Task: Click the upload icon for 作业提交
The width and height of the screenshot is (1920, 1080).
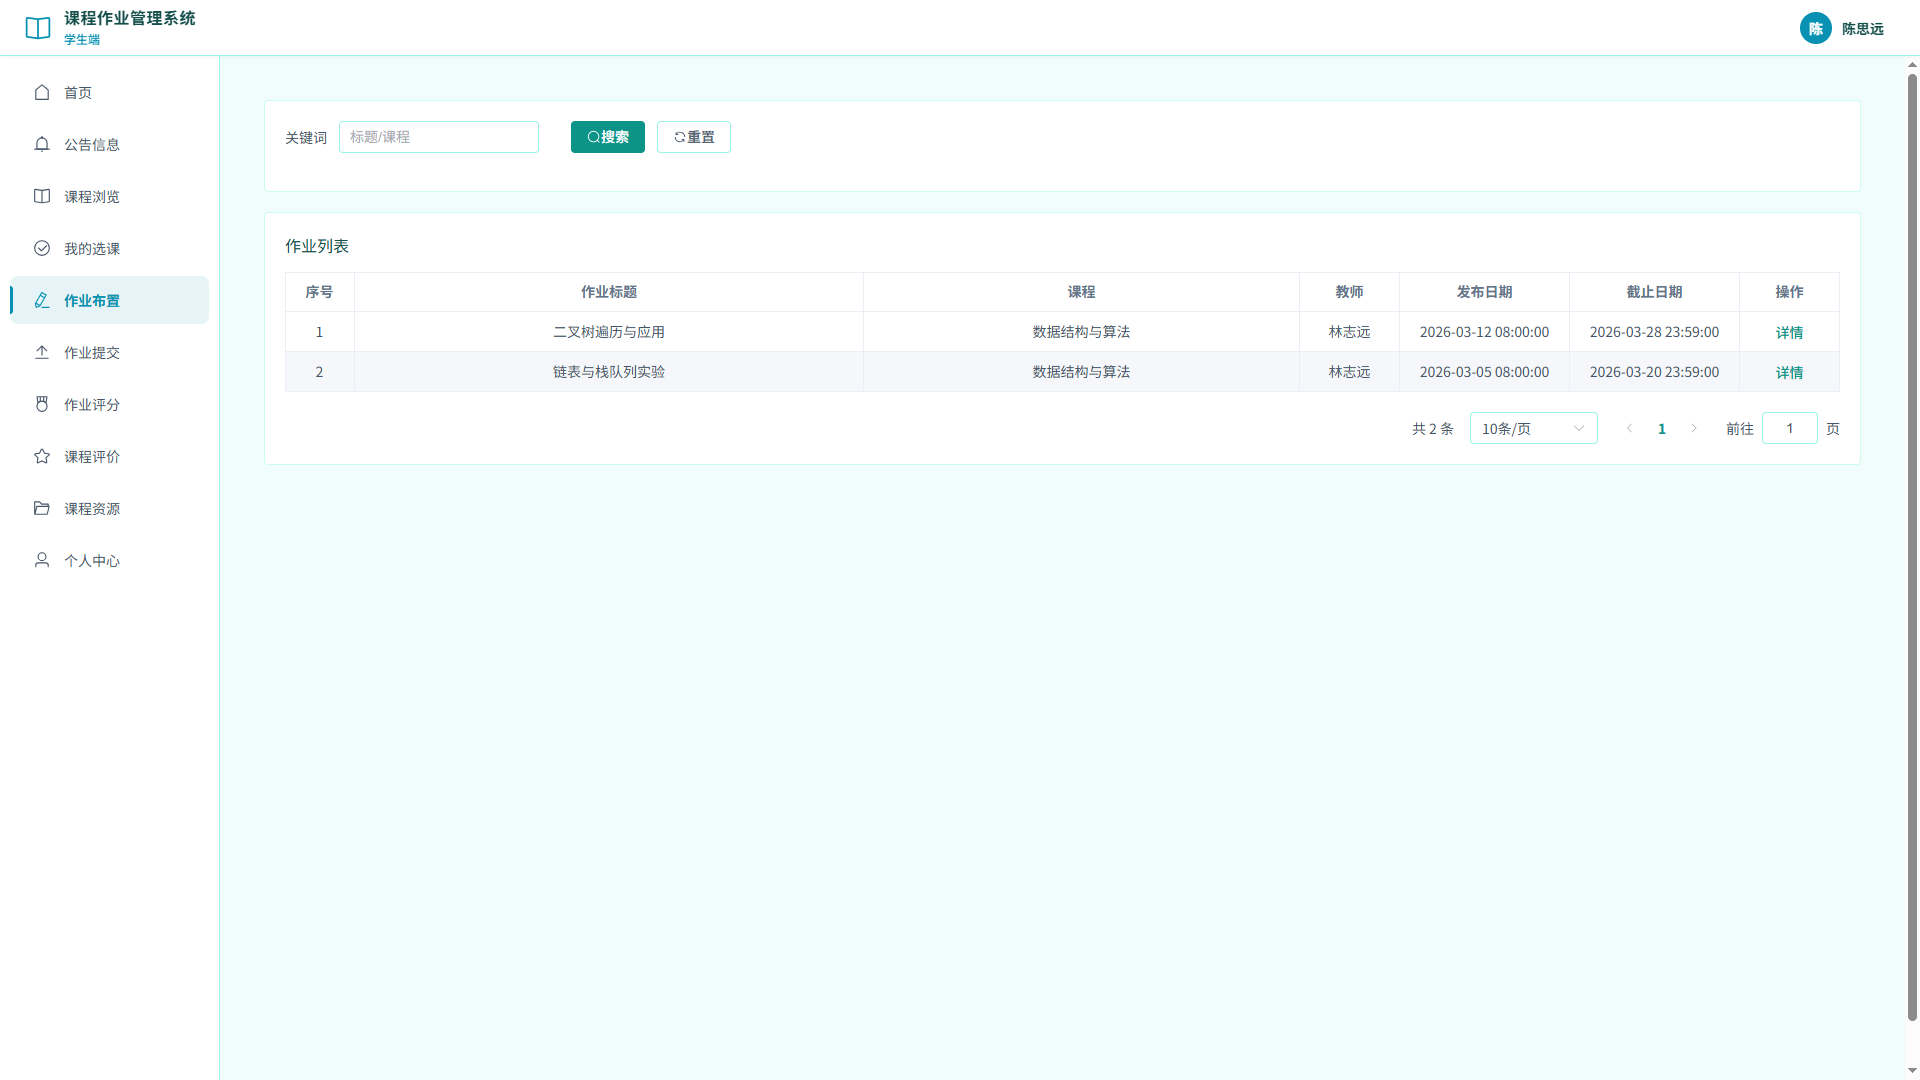Action: coord(42,352)
